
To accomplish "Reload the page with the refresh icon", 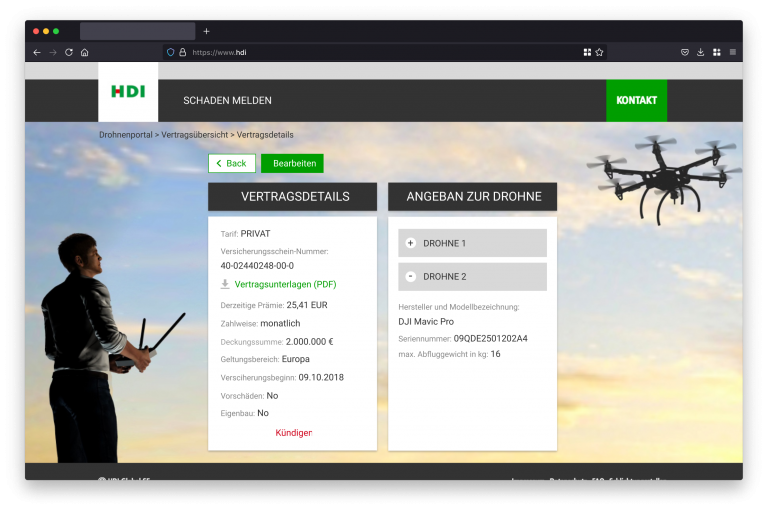I will [69, 52].
